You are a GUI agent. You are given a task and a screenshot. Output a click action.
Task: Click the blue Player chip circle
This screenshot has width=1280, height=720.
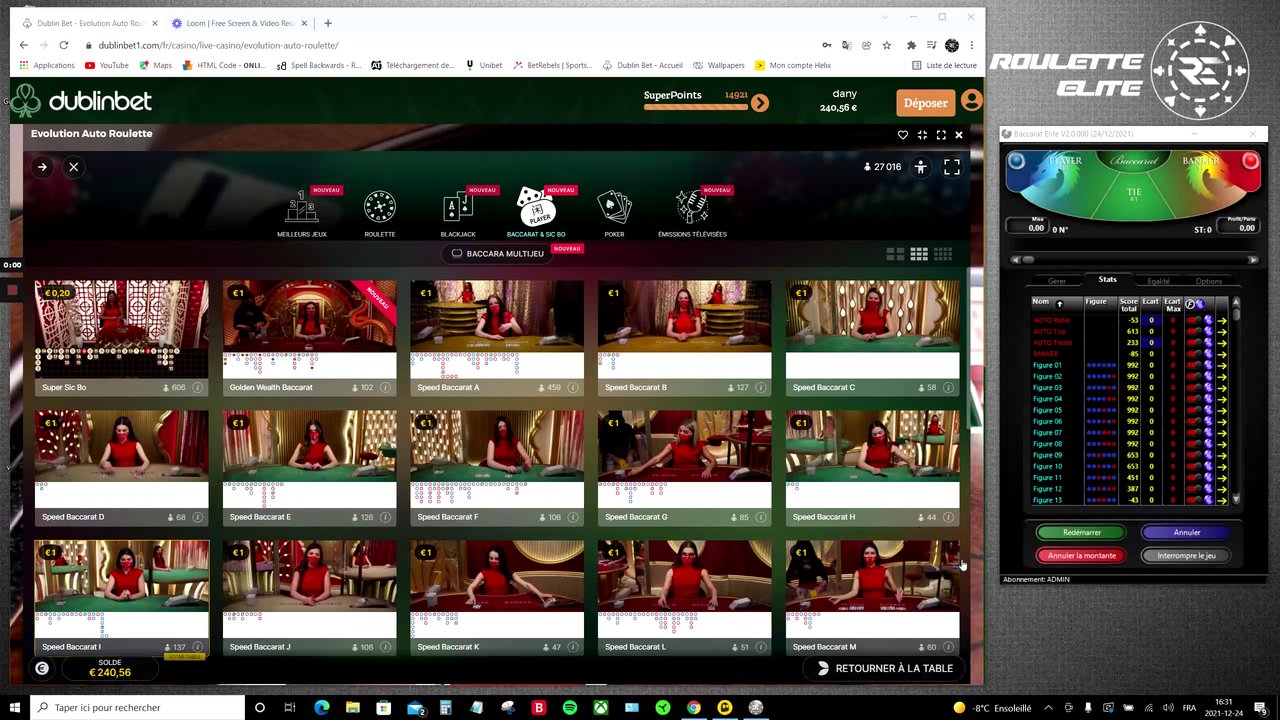[1016, 161]
